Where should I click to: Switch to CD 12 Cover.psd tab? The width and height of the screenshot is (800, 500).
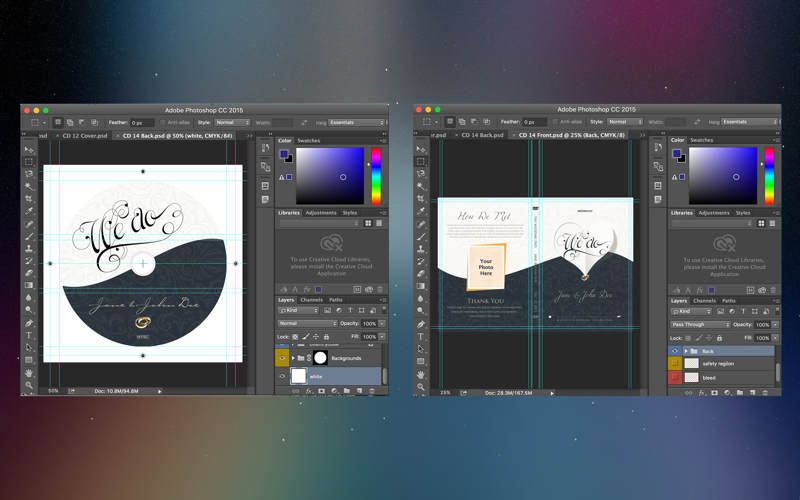point(85,136)
